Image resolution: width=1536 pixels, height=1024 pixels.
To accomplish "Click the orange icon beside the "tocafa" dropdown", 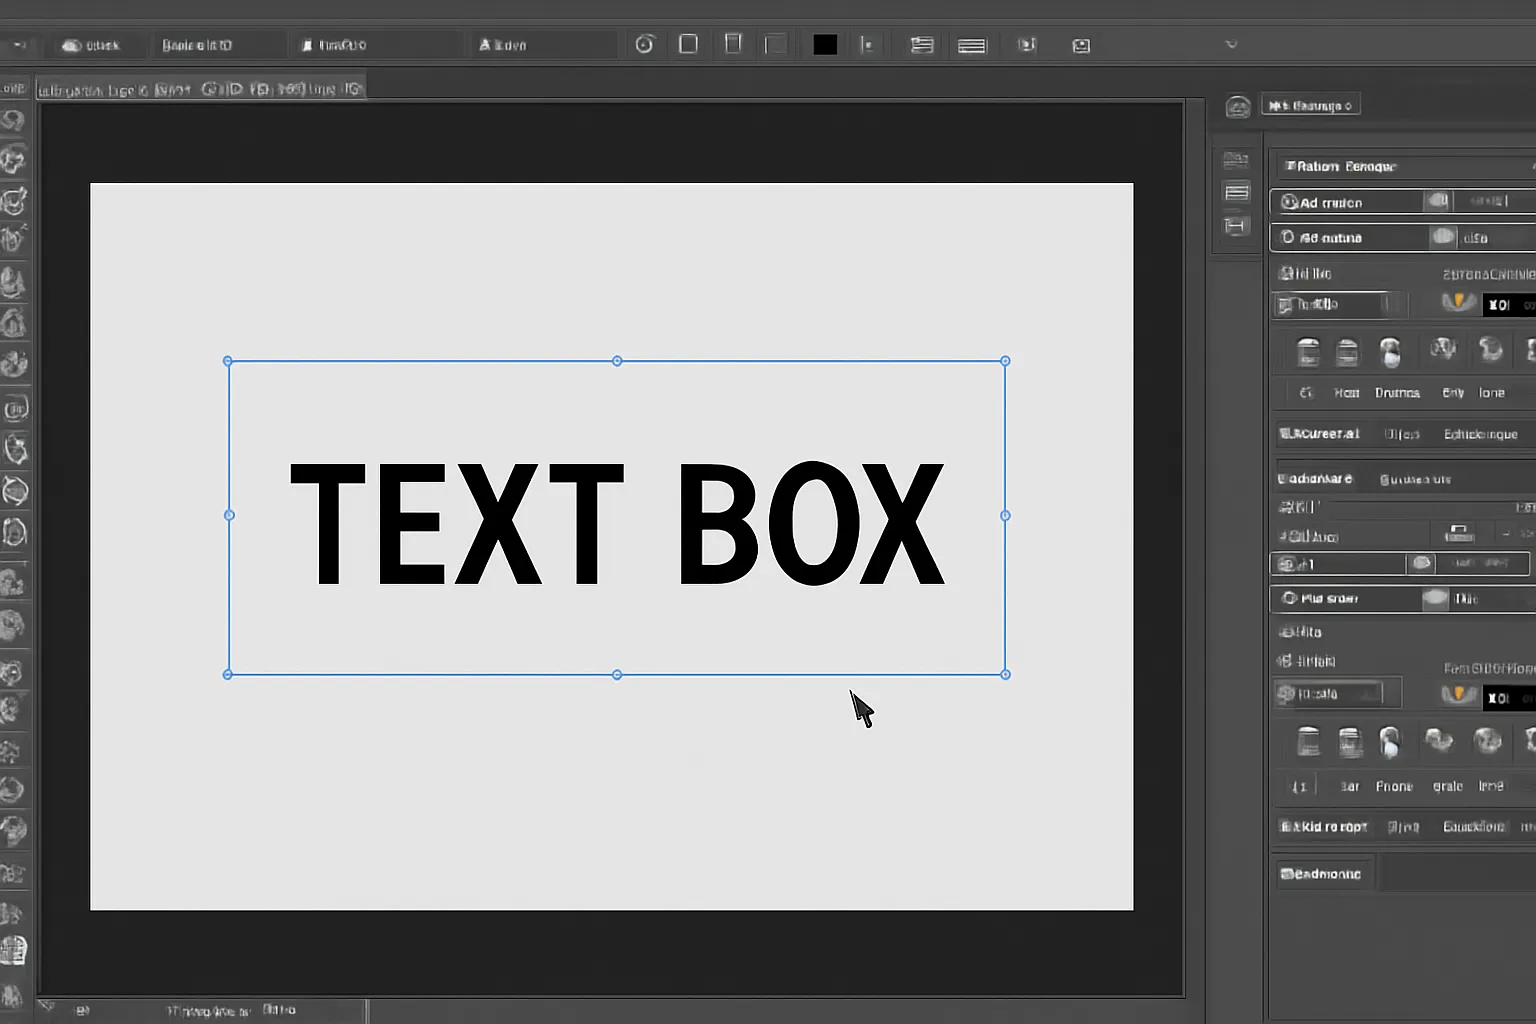I will (x=1458, y=693).
